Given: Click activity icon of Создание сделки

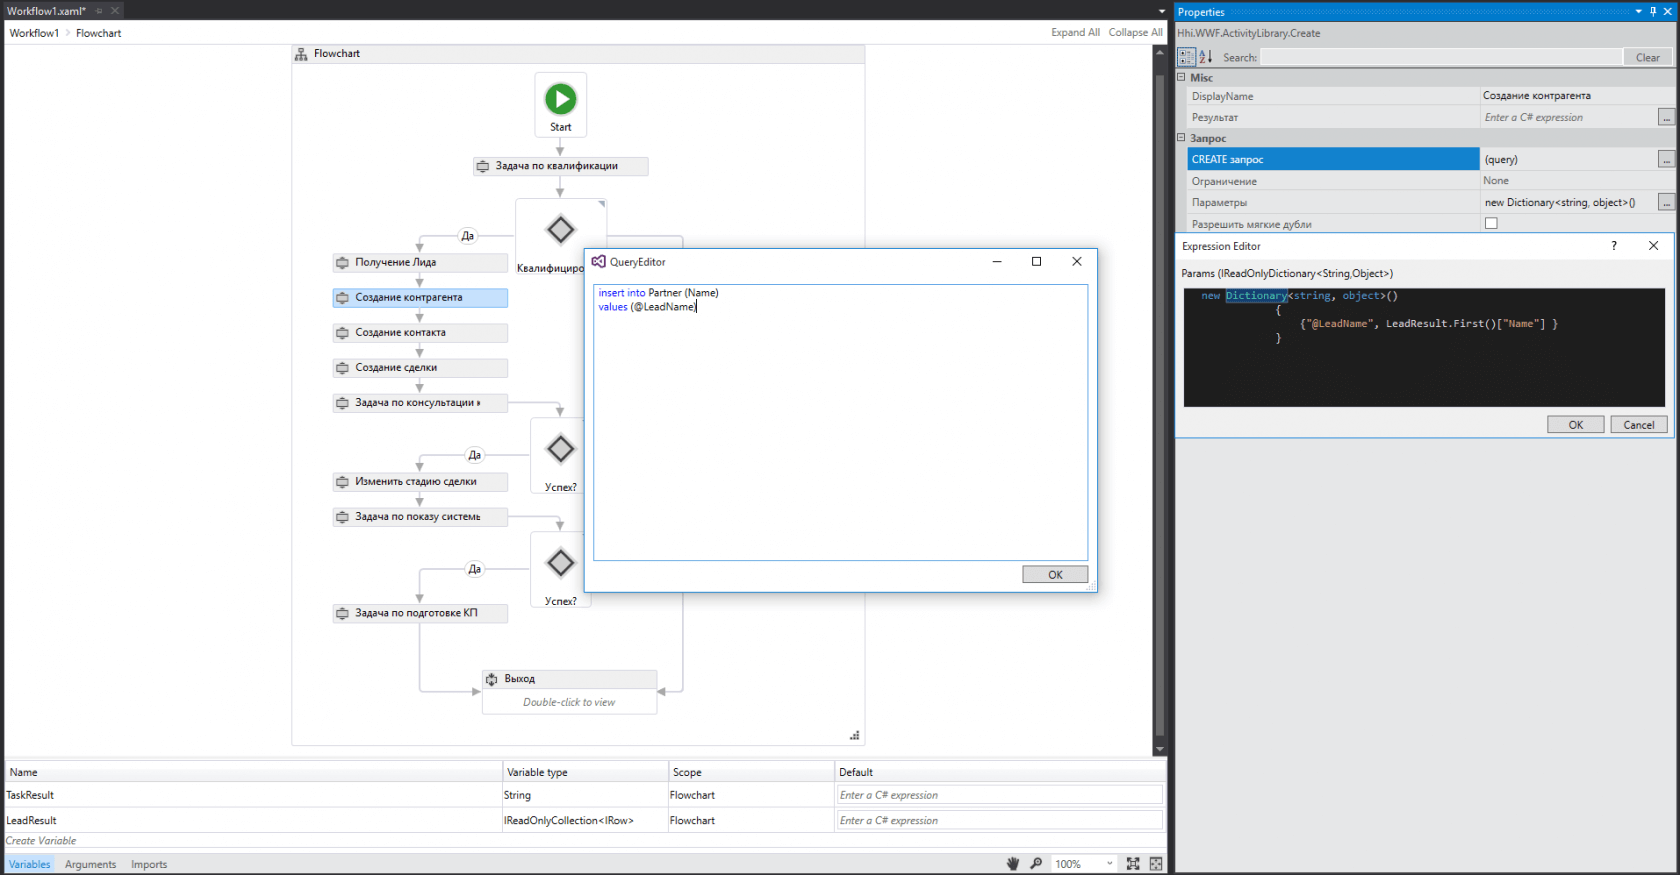Looking at the screenshot, I should pyautogui.click(x=343, y=367).
